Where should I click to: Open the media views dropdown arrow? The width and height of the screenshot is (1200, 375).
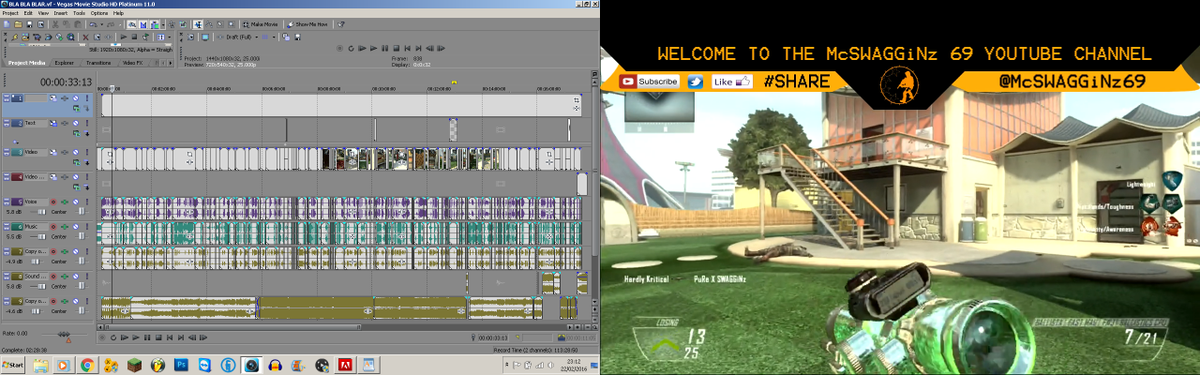coord(169,37)
